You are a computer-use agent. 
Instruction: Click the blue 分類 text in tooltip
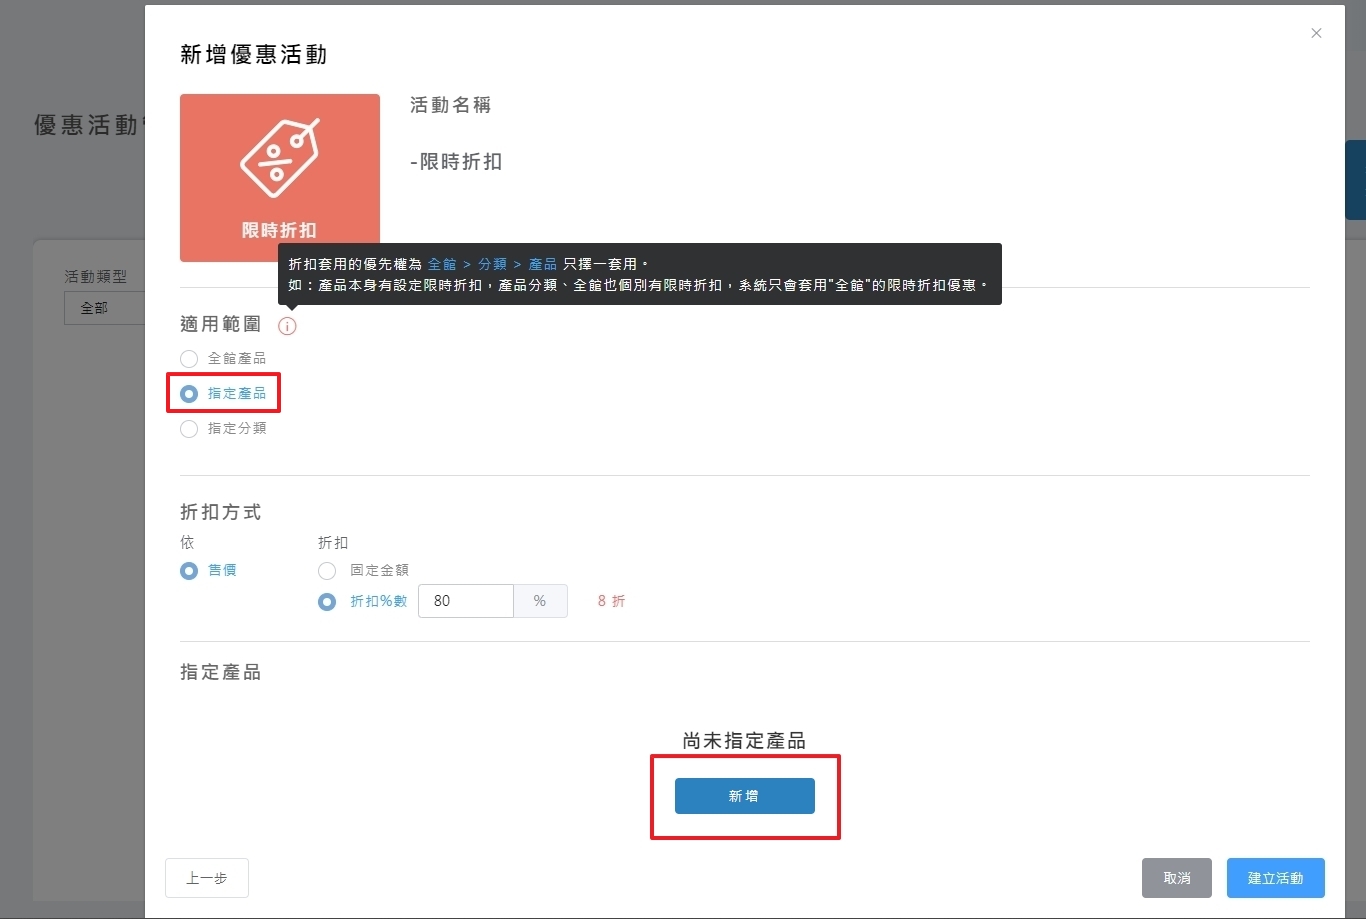pyautogui.click(x=492, y=264)
